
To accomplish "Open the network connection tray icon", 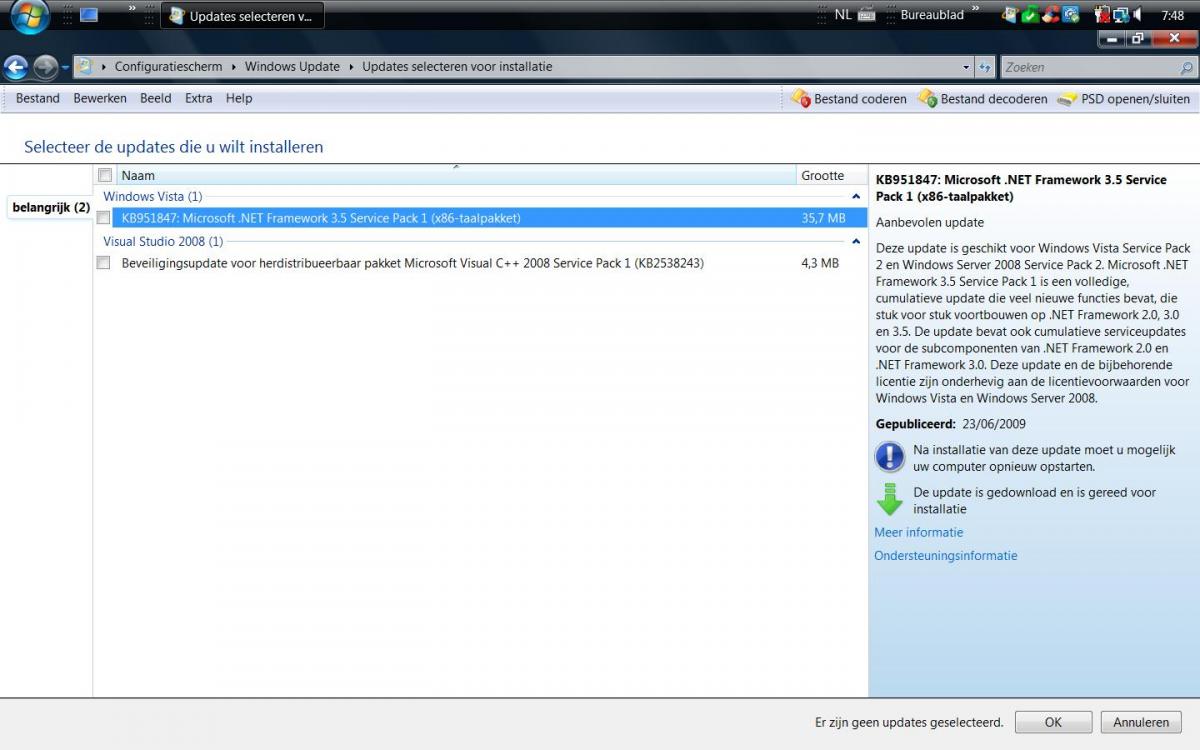I will 1121,15.
